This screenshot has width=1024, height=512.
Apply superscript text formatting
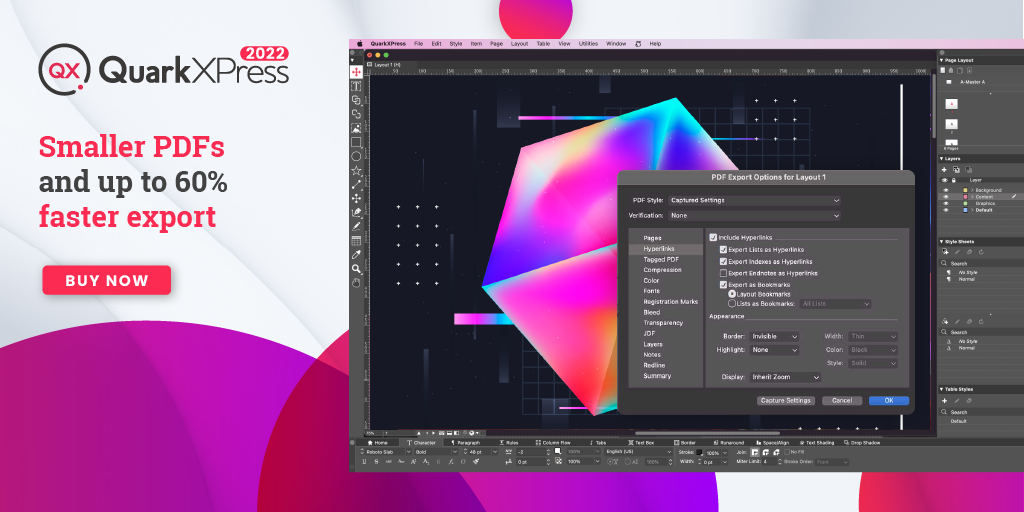(x=413, y=462)
